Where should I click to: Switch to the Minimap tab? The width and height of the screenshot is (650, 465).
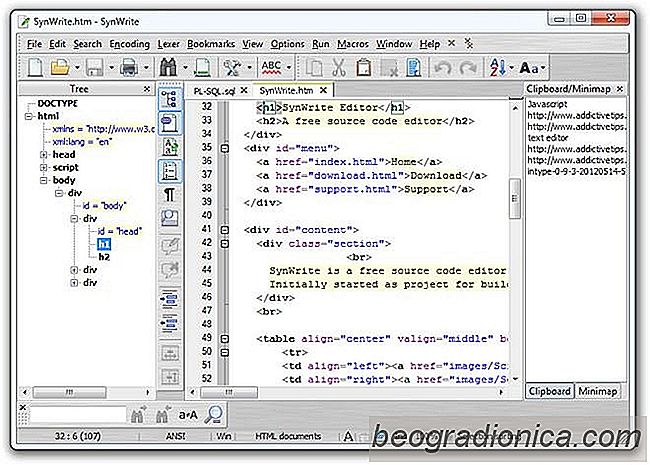pyautogui.click(x=597, y=391)
